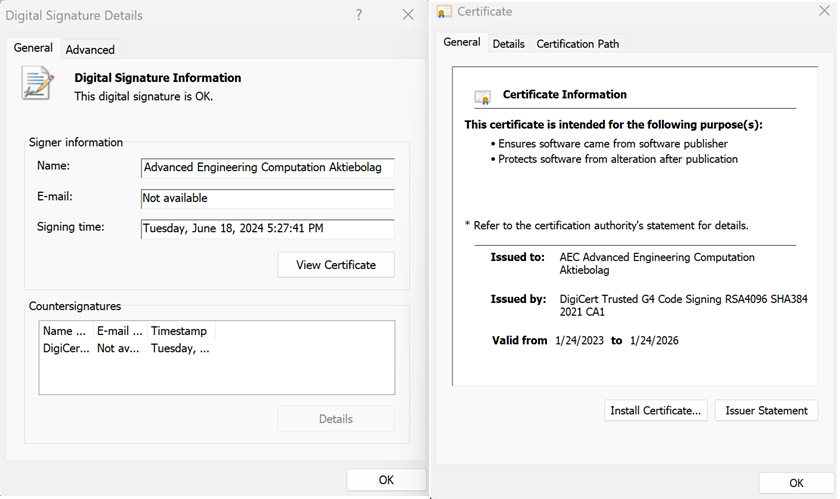Confirm OK in Digital Signature Details dialog
Screen dimensions: 840x499
386,480
